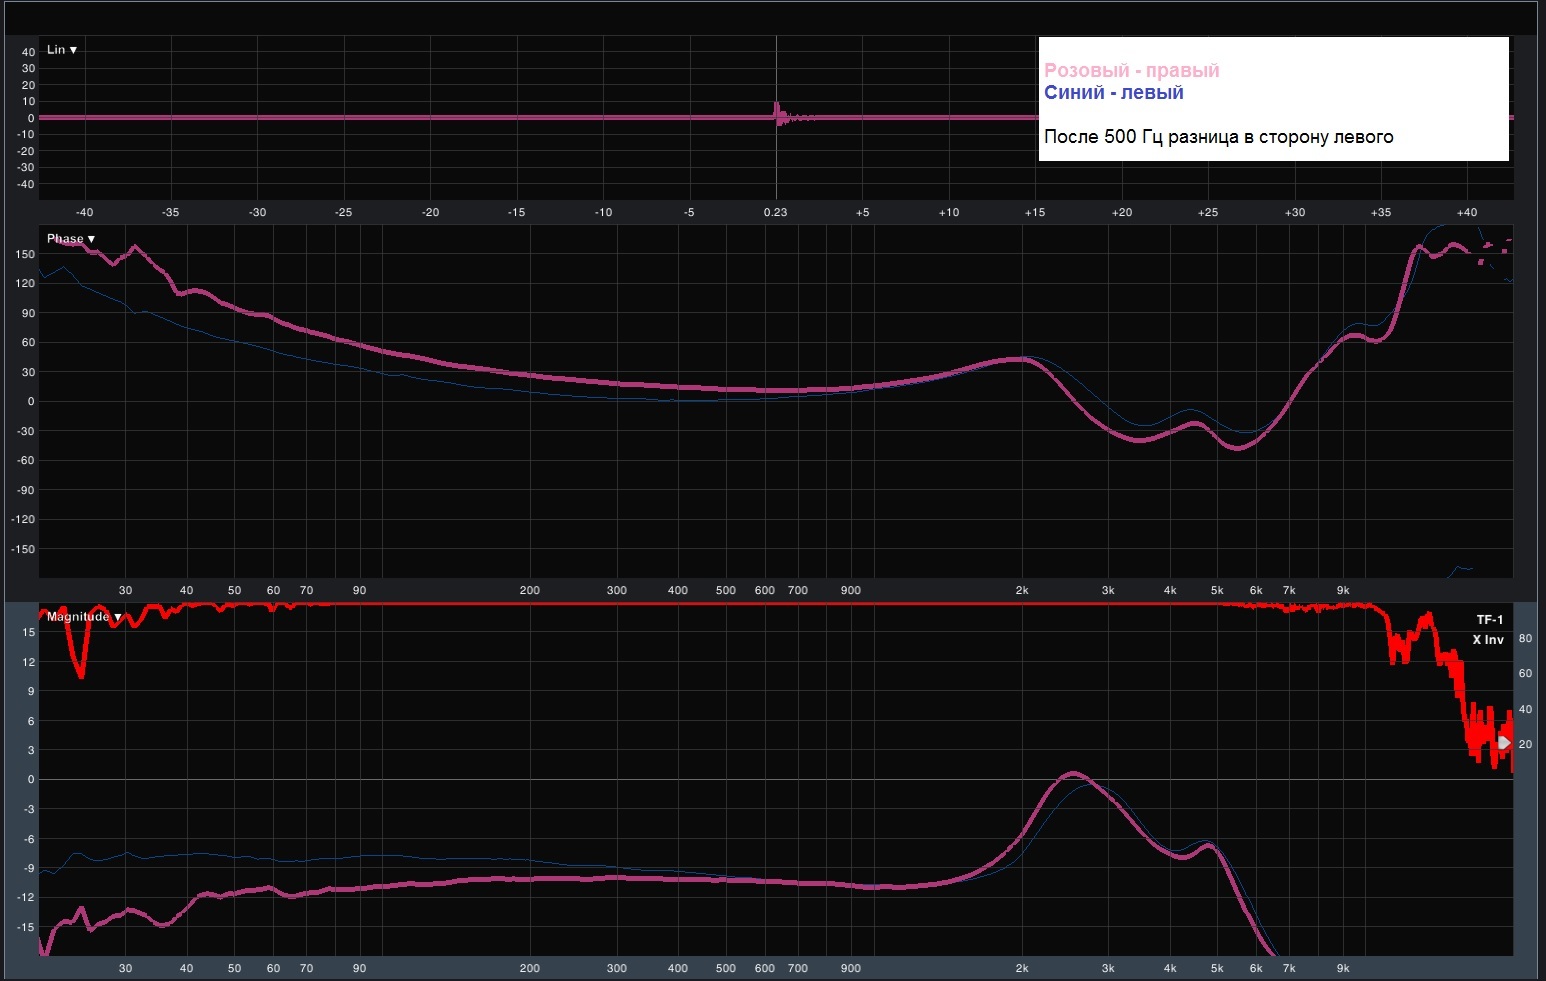Click the +15 label on the impulse time axis

(x=1035, y=212)
